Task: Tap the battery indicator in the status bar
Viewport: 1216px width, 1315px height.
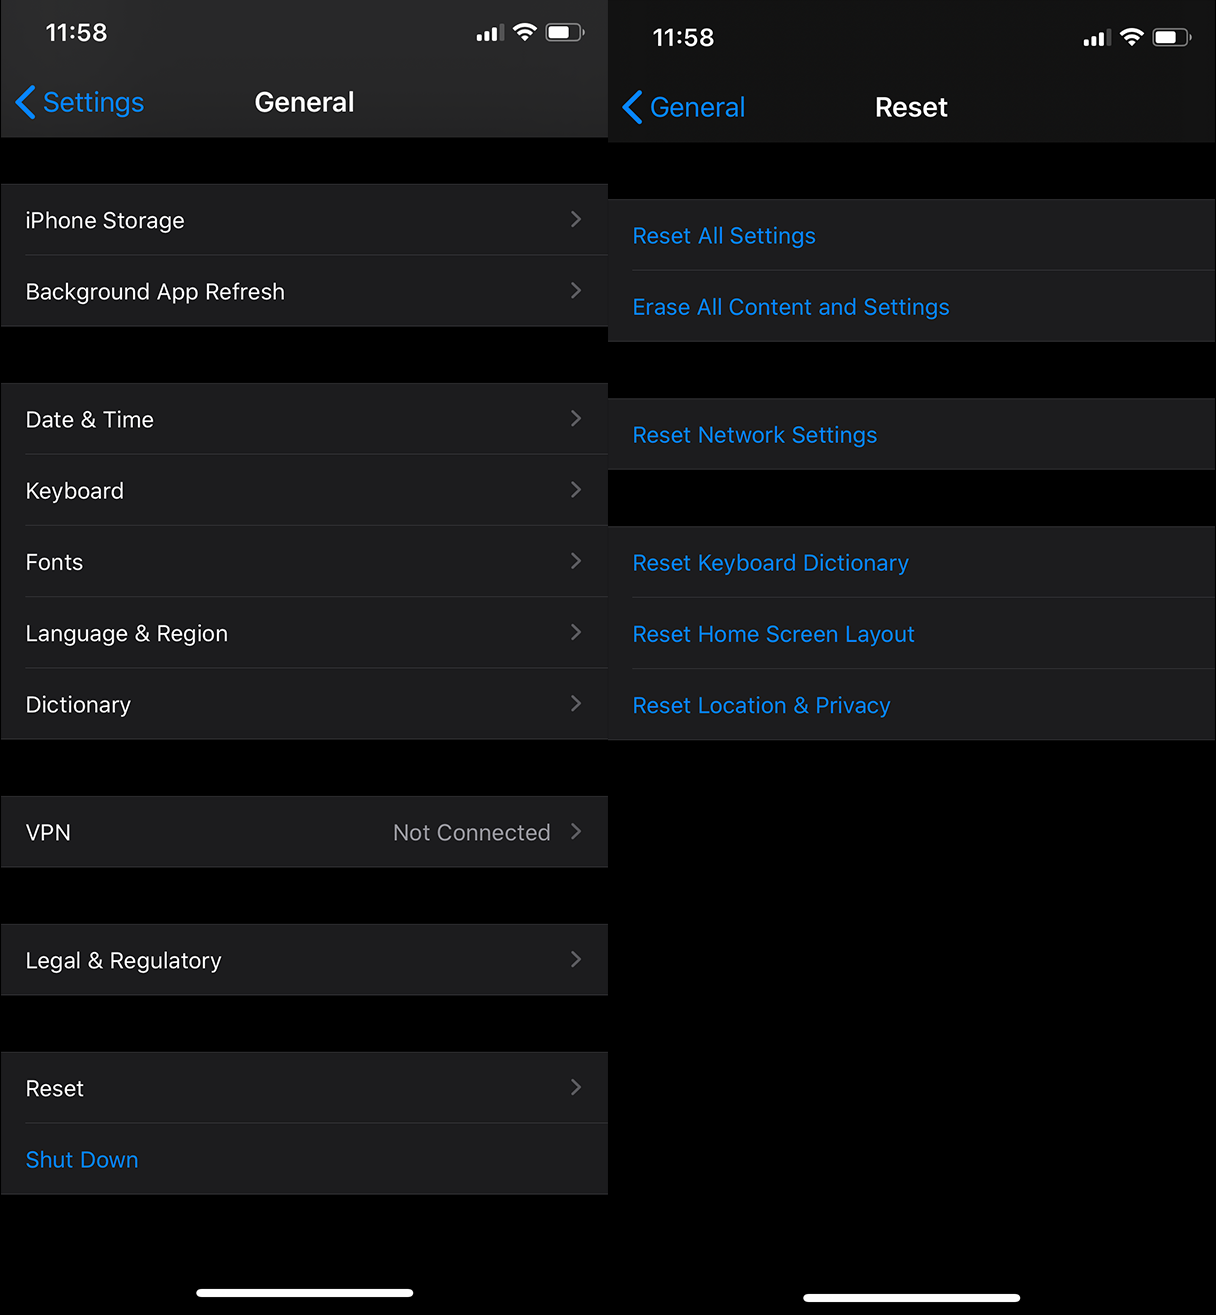Action: pos(563,31)
